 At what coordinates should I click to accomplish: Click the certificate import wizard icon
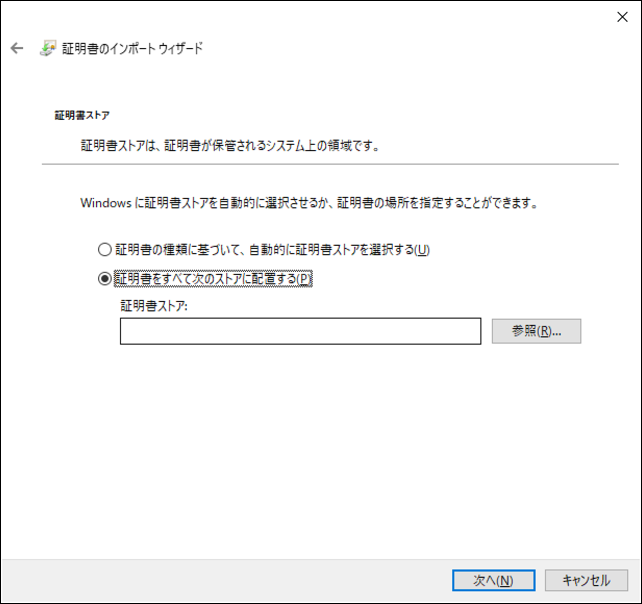(47, 48)
